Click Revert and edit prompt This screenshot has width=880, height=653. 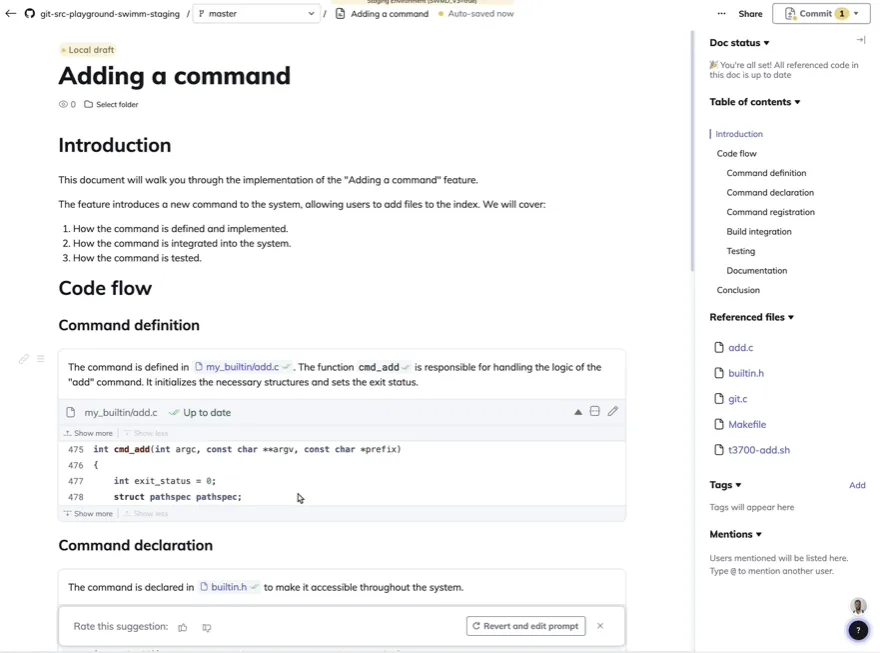click(526, 626)
